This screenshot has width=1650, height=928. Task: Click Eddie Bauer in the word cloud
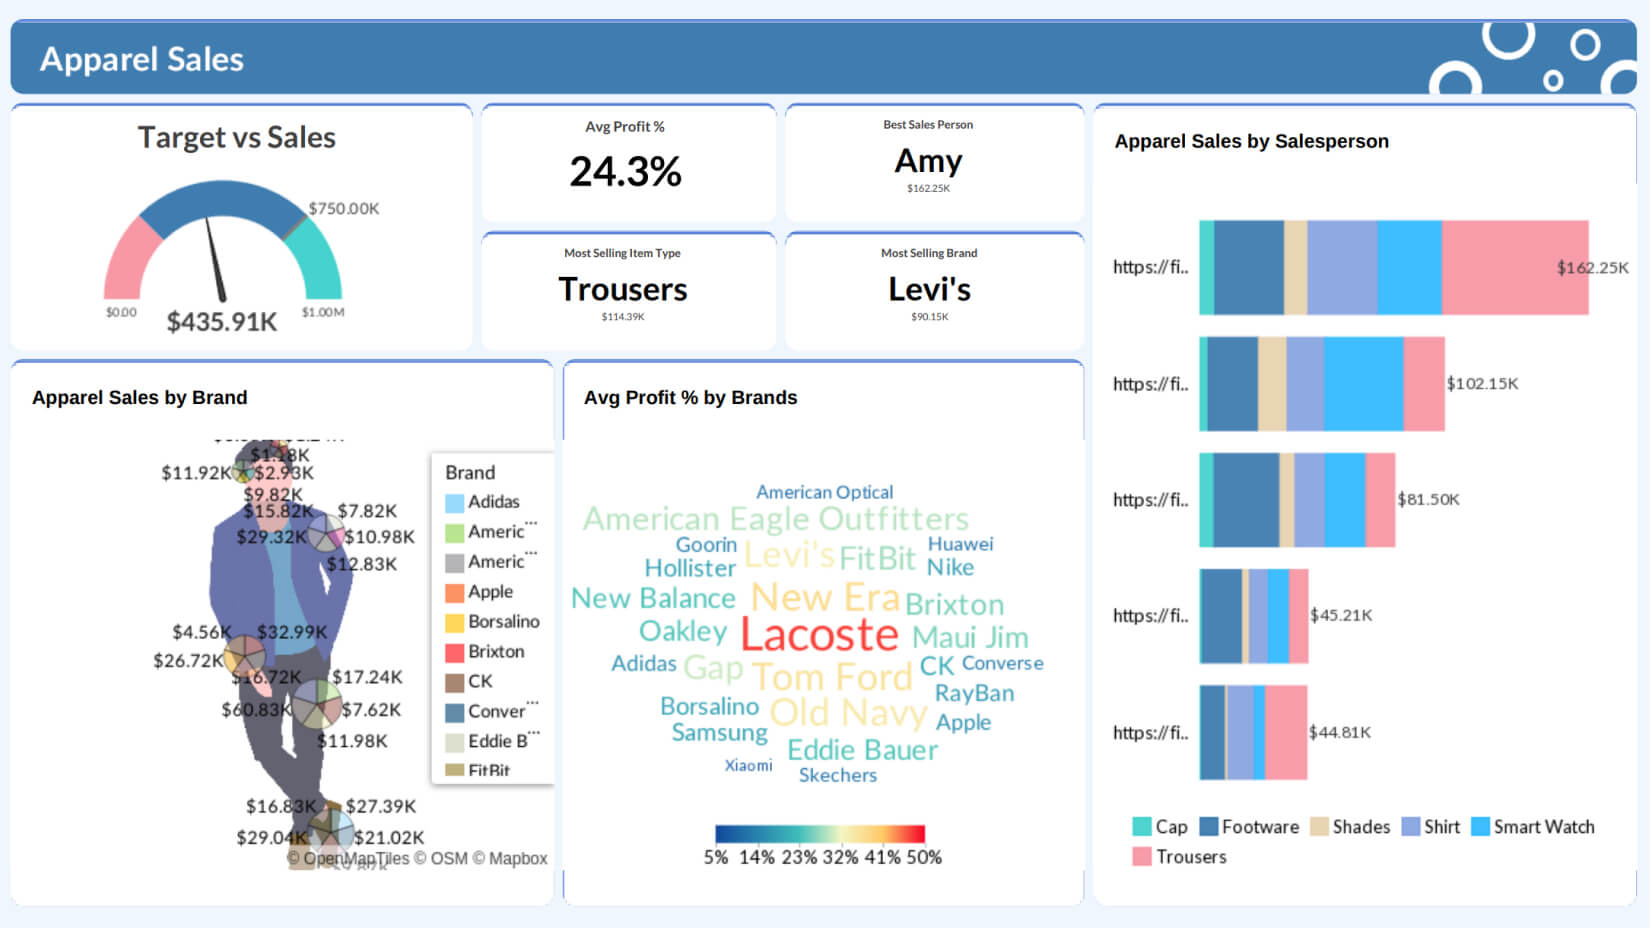pos(862,750)
